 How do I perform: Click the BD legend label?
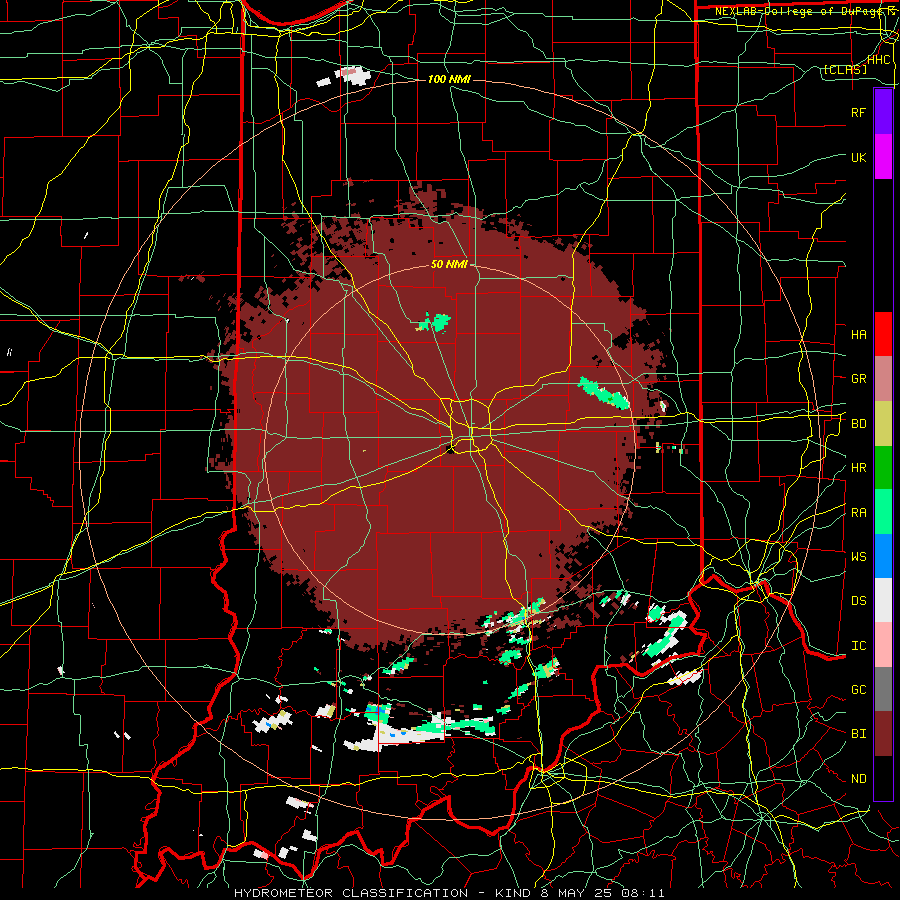click(x=858, y=424)
